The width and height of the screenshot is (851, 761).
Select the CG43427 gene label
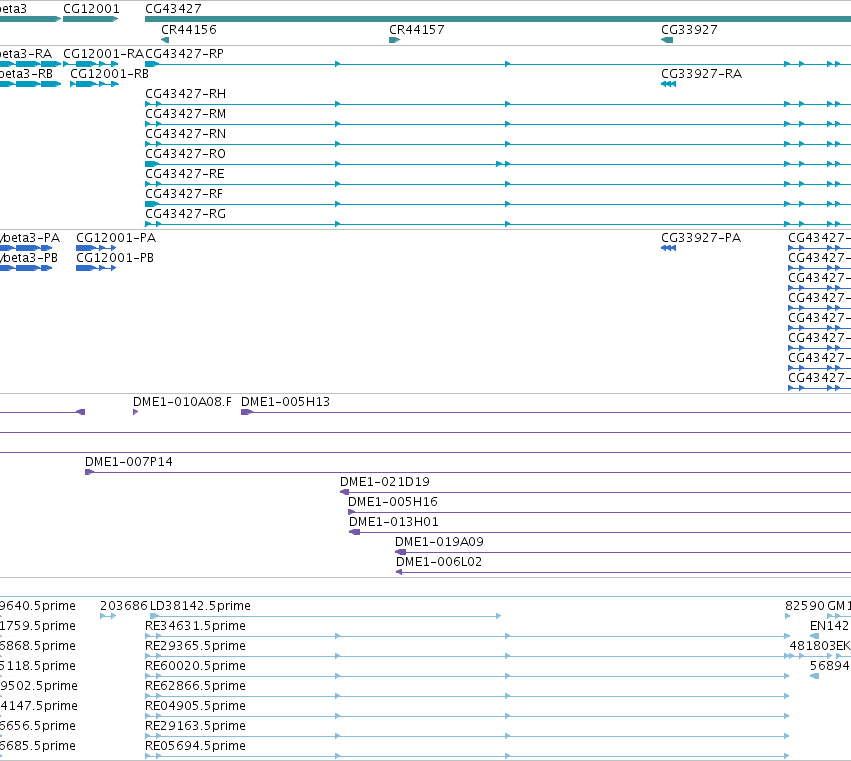pyautogui.click(x=173, y=9)
